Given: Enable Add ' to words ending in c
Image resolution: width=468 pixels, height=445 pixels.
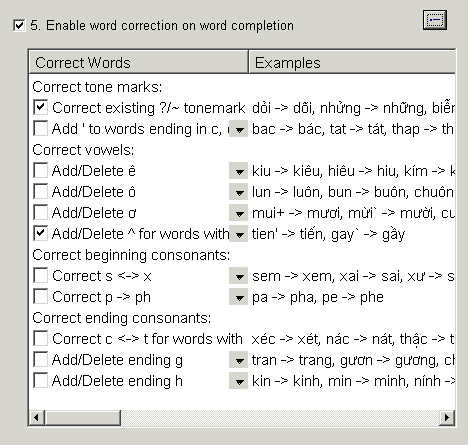Looking at the screenshot, I should pos(40,128).
